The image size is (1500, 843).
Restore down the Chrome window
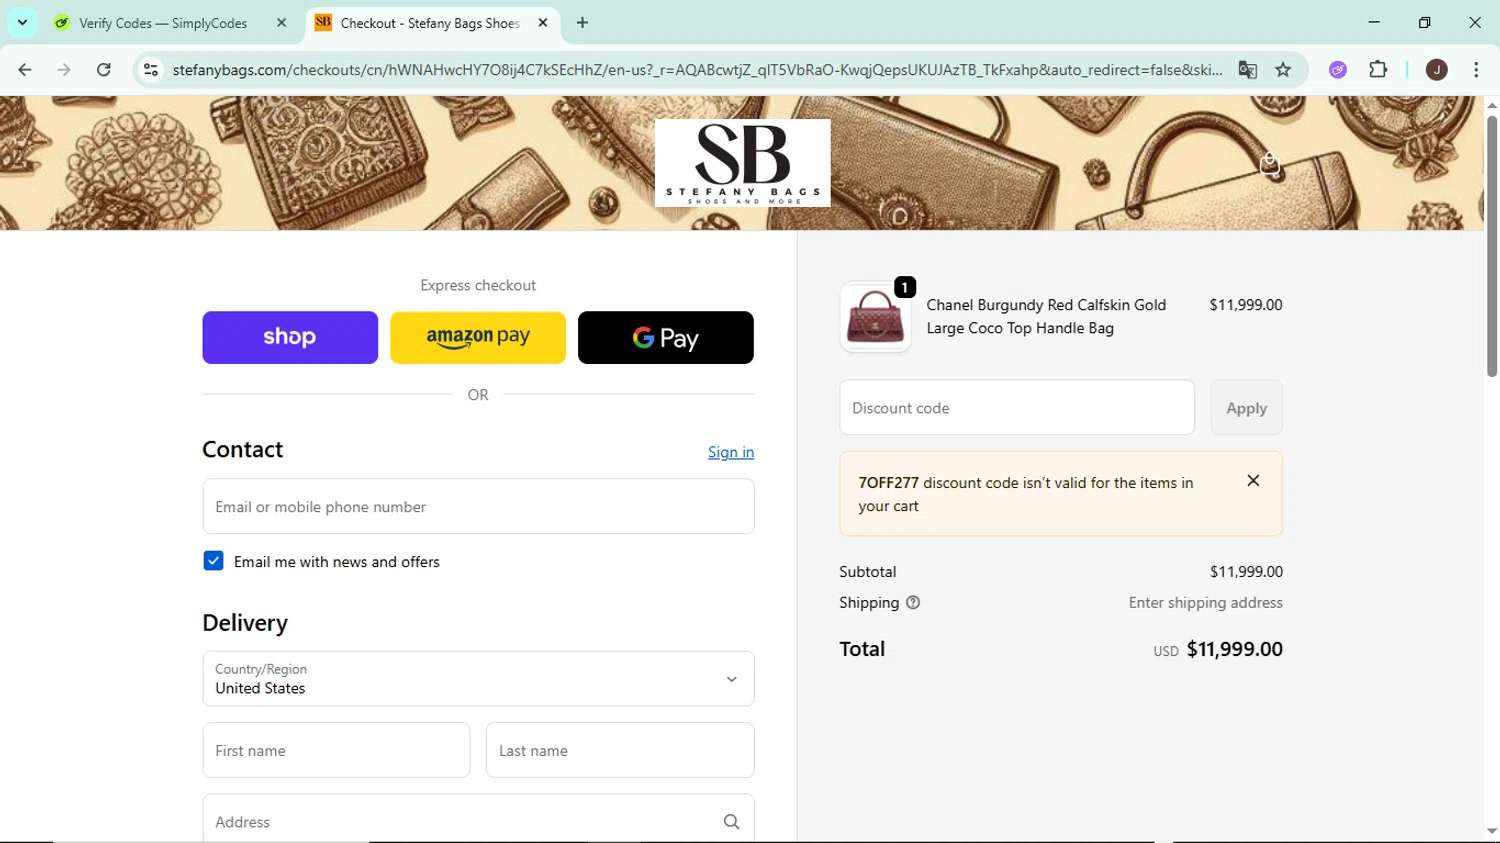tap(1424, 22)
